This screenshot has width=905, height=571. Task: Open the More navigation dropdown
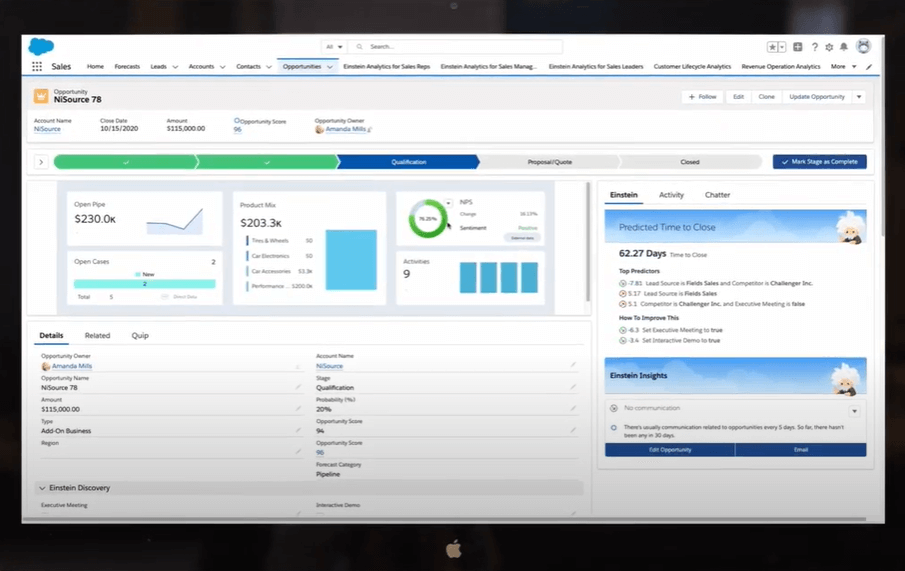[843, 66]
